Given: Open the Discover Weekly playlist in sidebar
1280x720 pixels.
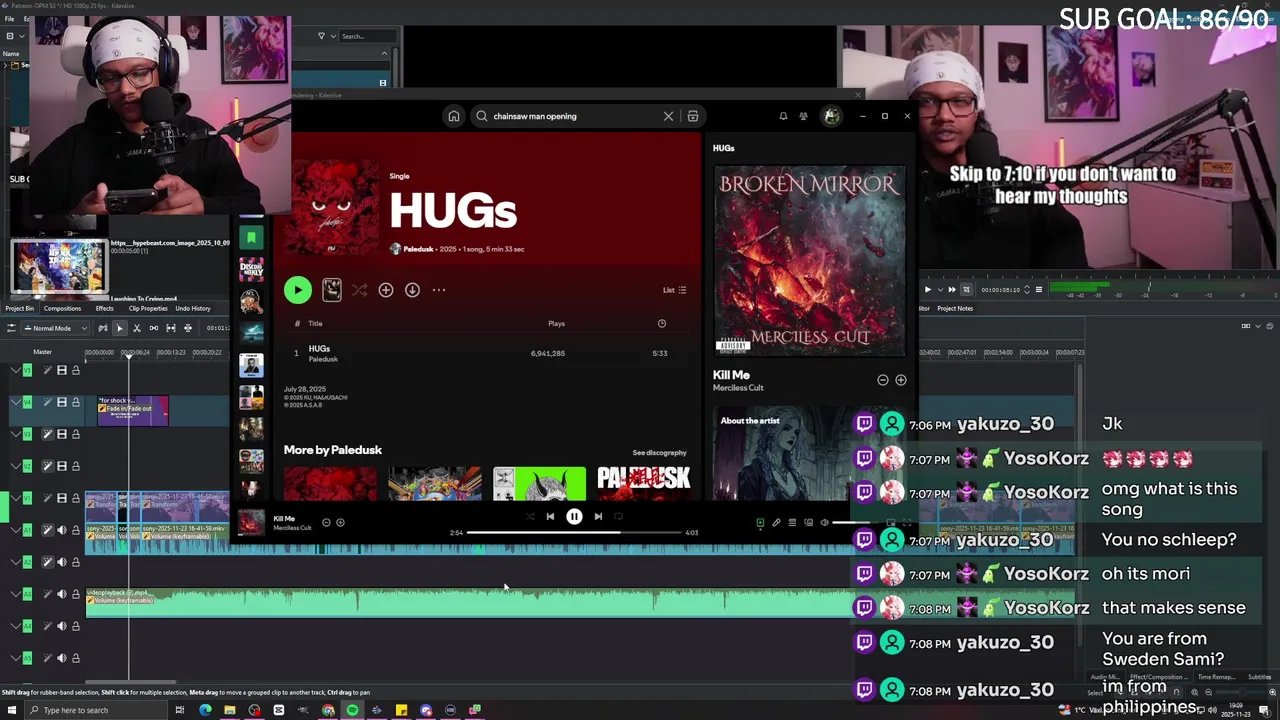Looking at the screenshot, I should coord(252,268).
